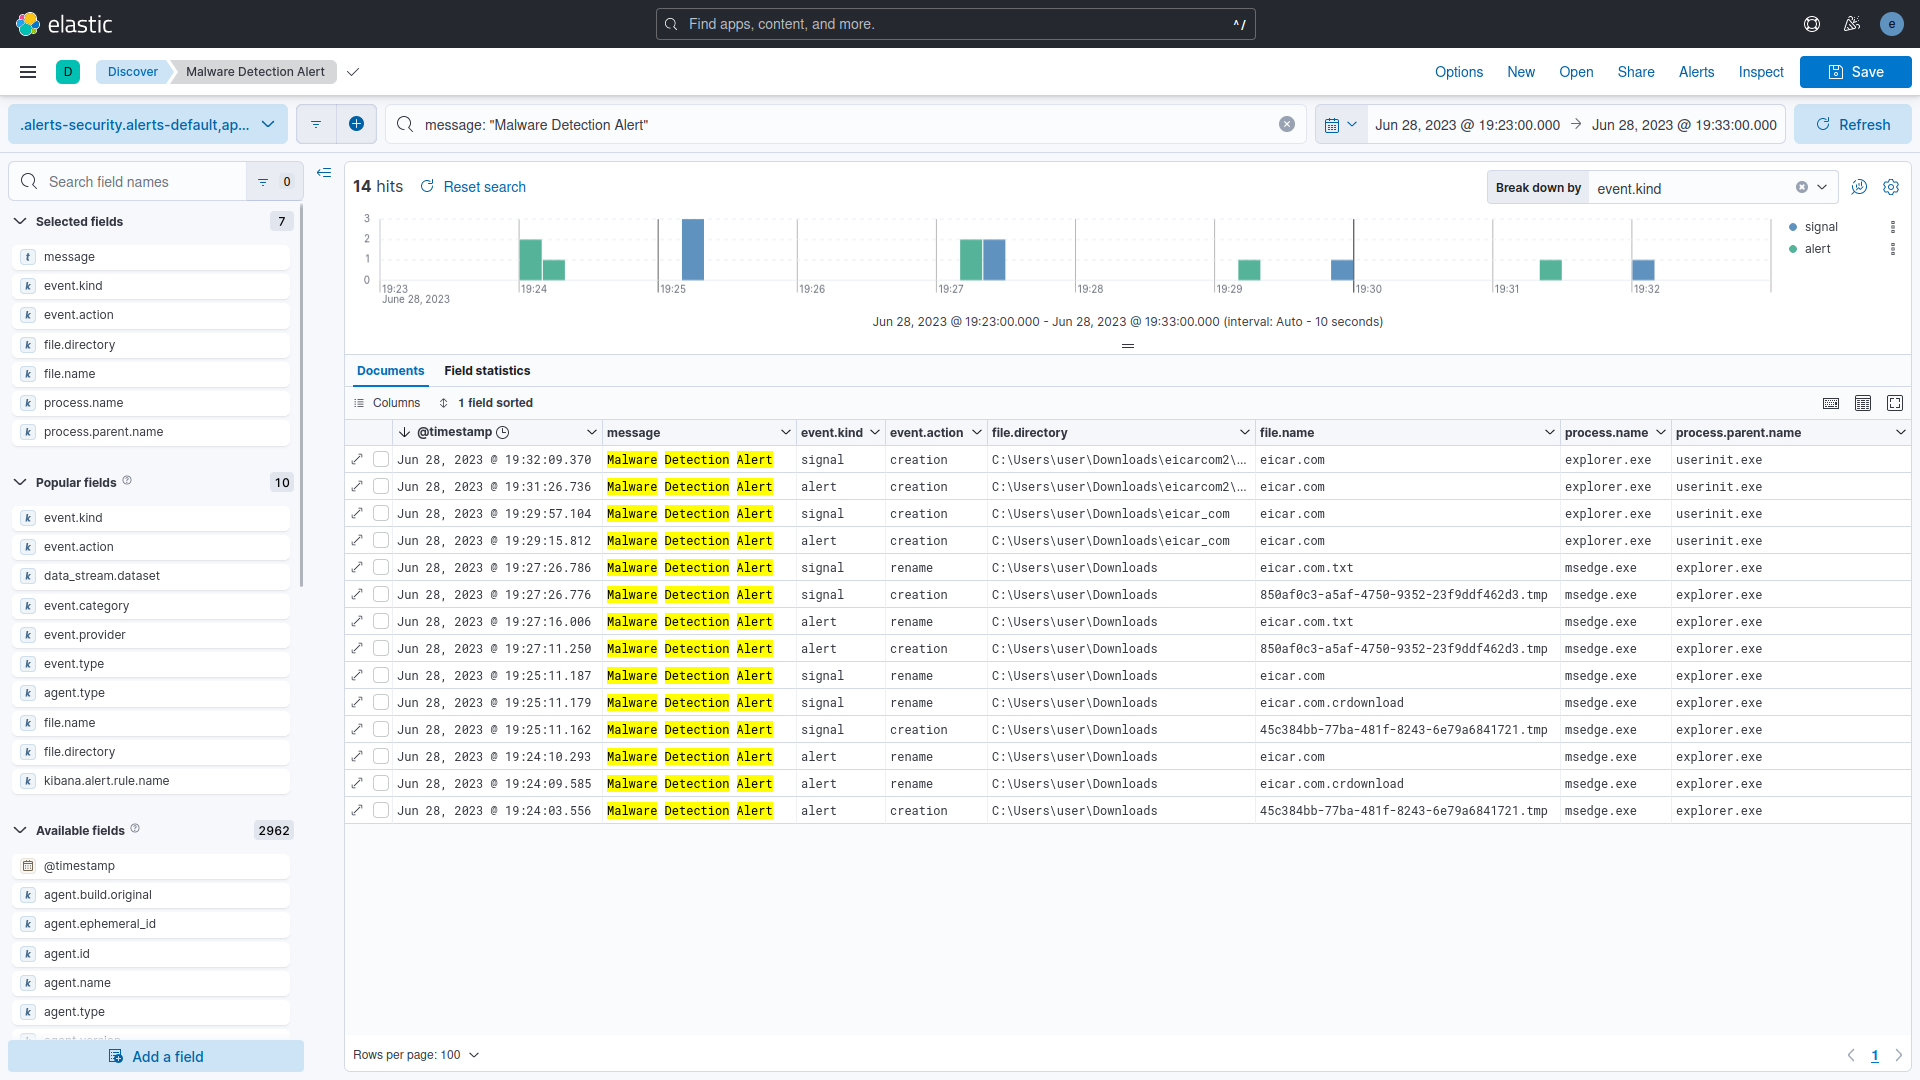
Task: Click the signal legend color dot
Action: click(1793, 227)
